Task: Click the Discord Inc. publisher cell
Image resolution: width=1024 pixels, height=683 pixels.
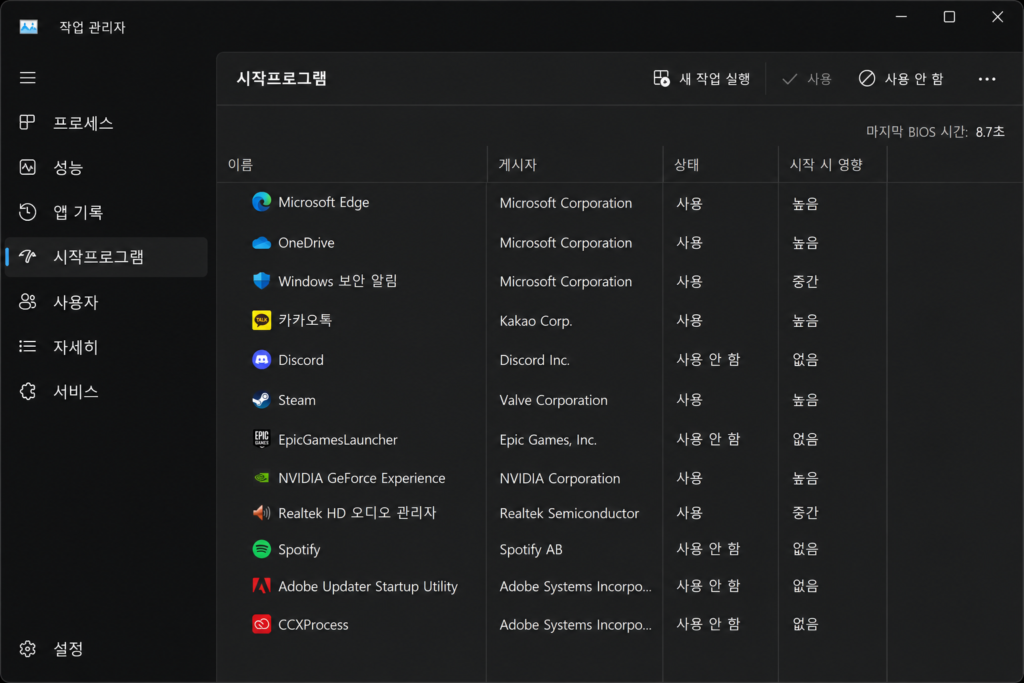Action: point(534,360)
